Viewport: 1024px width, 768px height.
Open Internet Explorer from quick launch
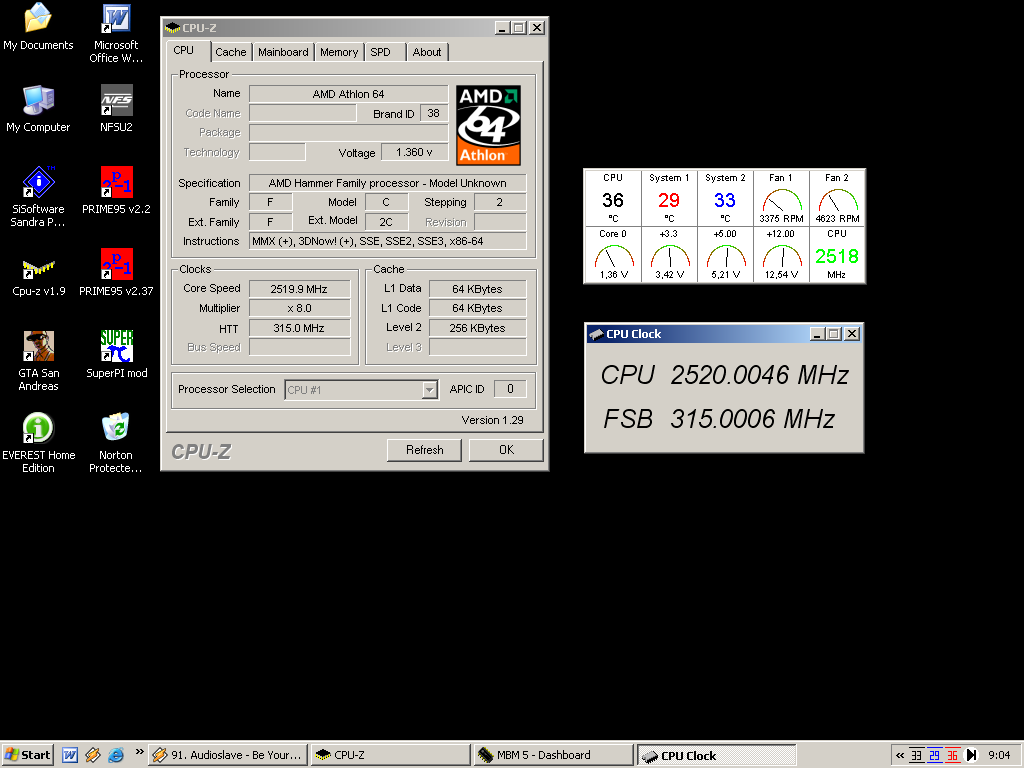click(116, 755)
